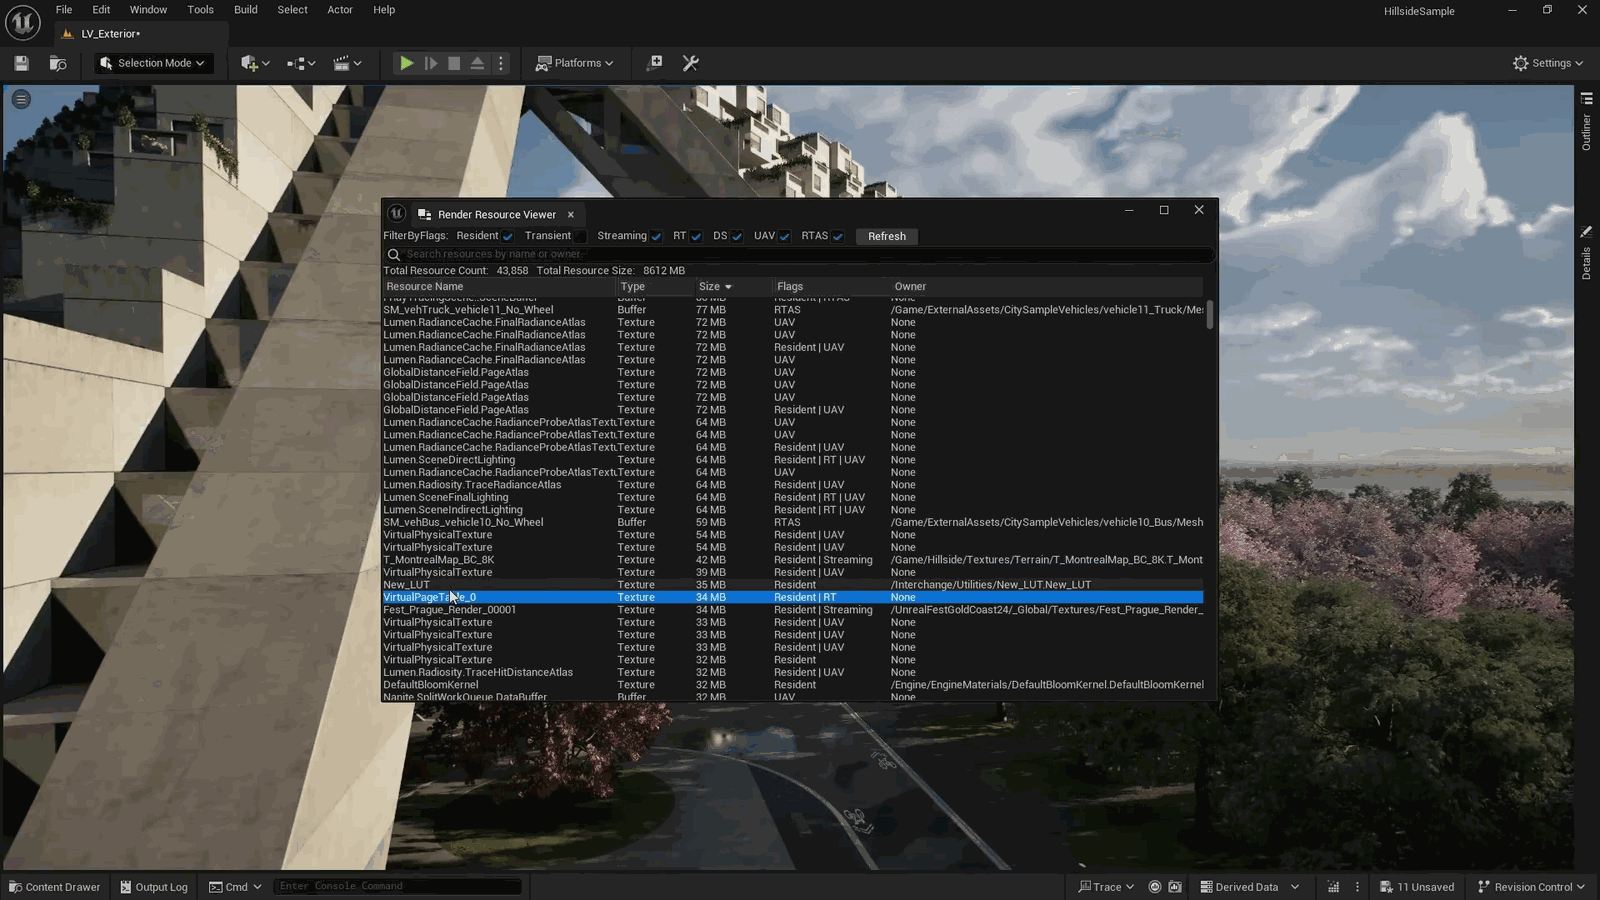This screenshot has width=1600, height=900.
Task: Click the browse content icon beside Save
Action: [x=58, y=63]
